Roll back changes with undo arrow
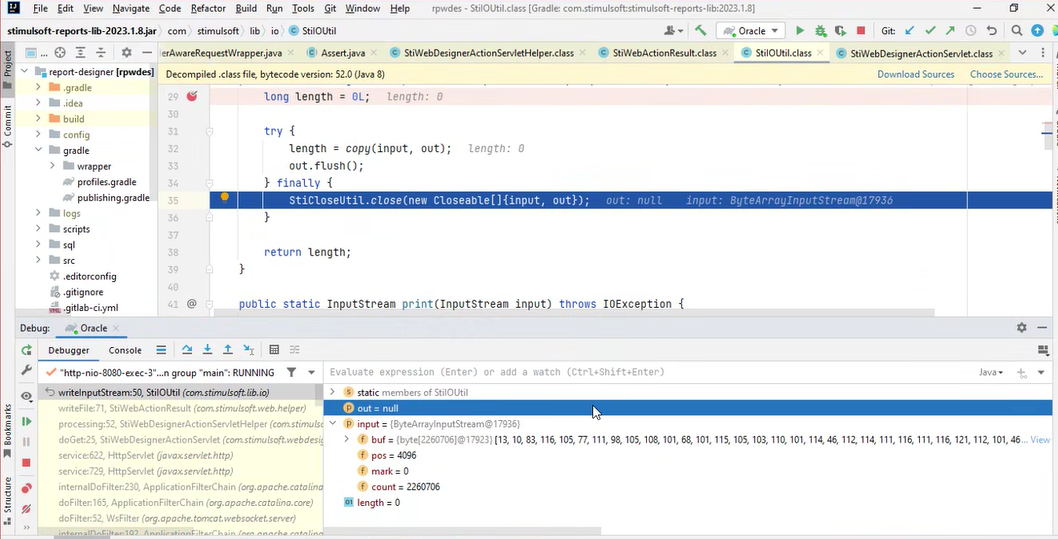 (x=991, y=30)
